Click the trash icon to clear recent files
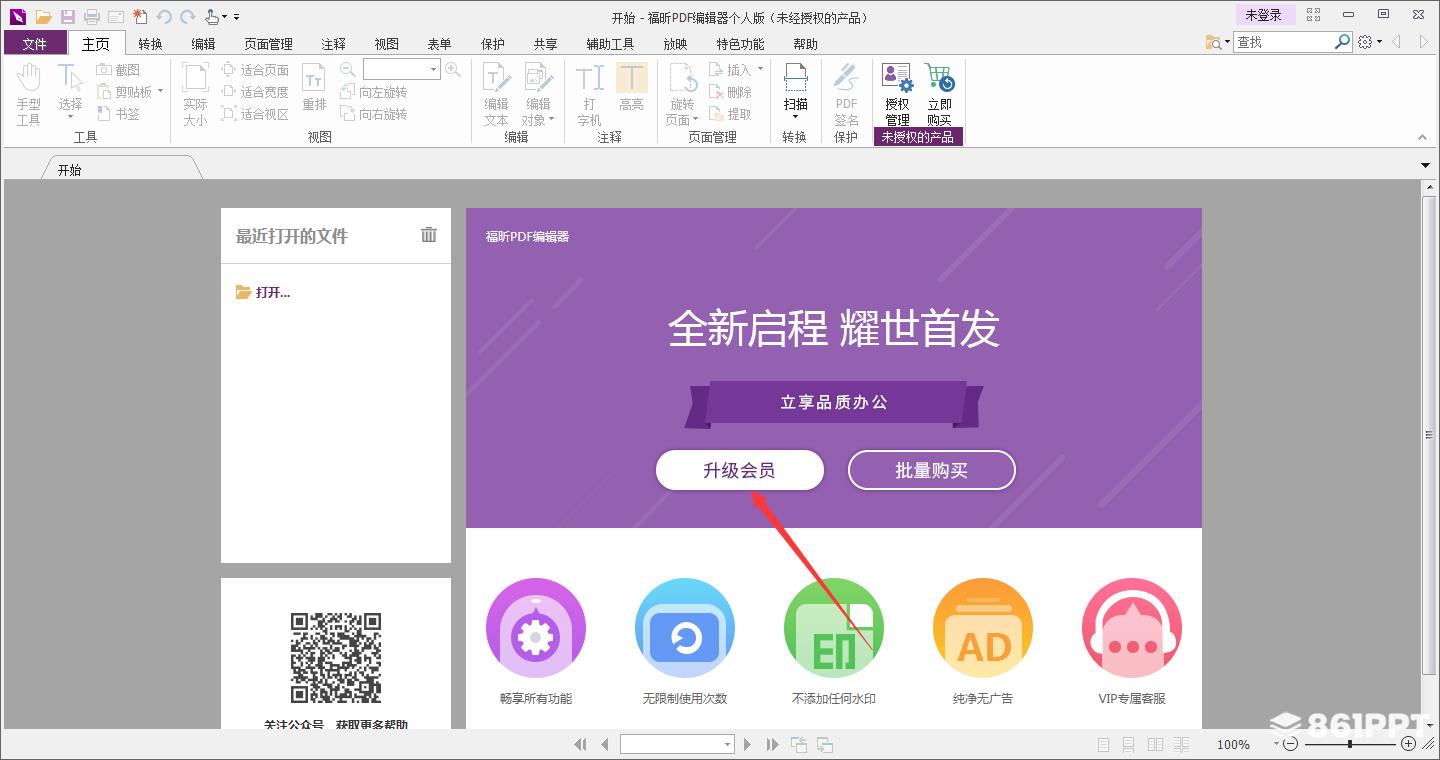 click(x=429, y=235)
